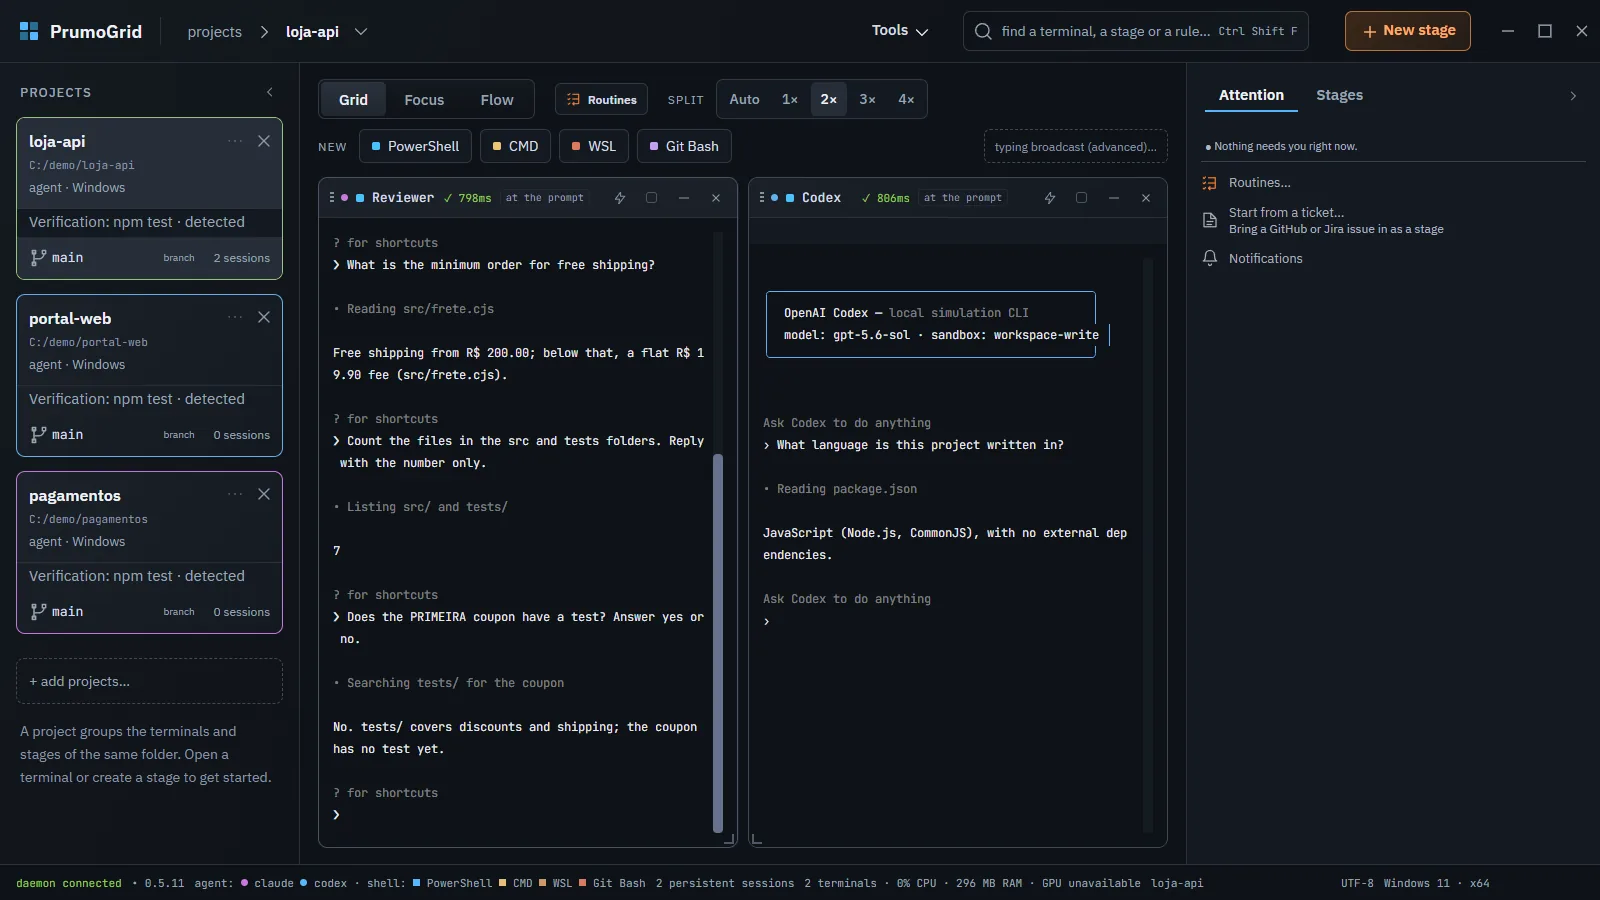Click the drag handle dots on Reviewer terminal

[332, 198]
